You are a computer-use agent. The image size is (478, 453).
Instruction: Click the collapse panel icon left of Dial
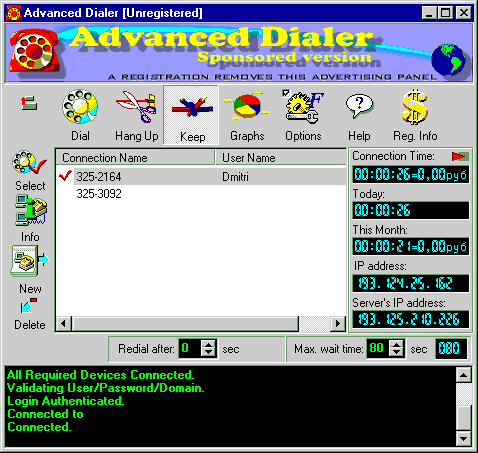[29, 103]
